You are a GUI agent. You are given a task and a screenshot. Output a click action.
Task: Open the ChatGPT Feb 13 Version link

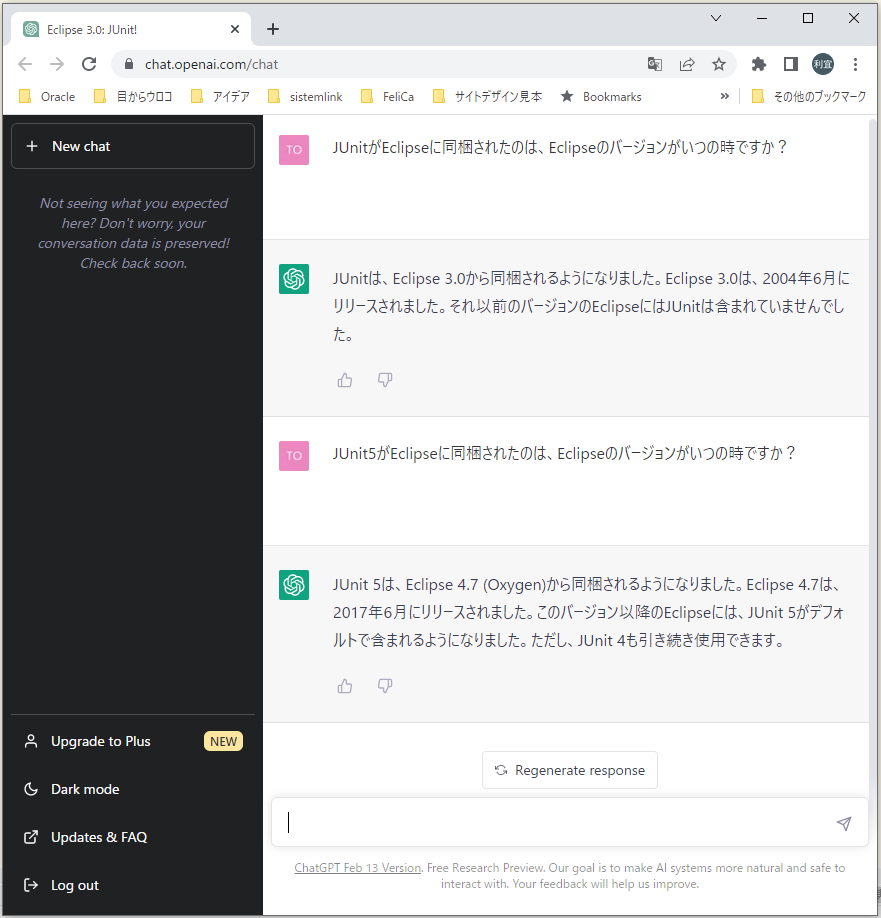point(357,867)
